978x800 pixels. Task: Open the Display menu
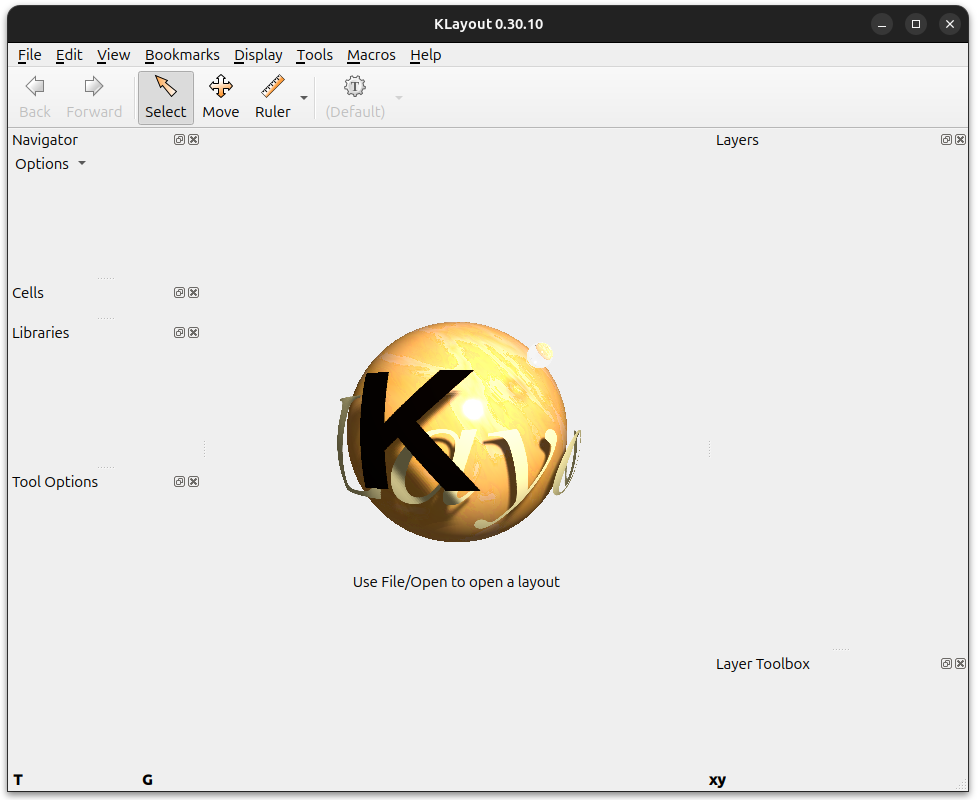tap(258, 55)
